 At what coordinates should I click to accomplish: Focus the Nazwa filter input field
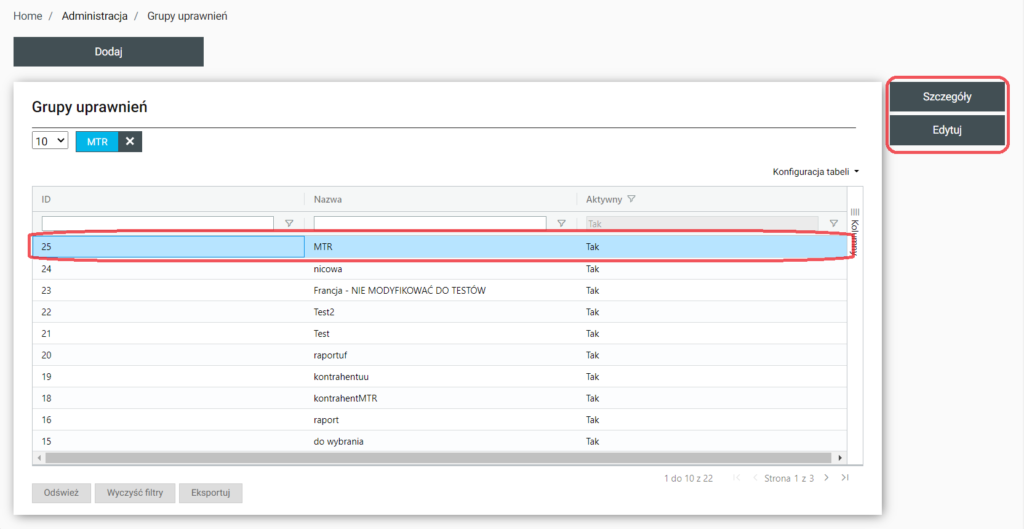point(430,223)
